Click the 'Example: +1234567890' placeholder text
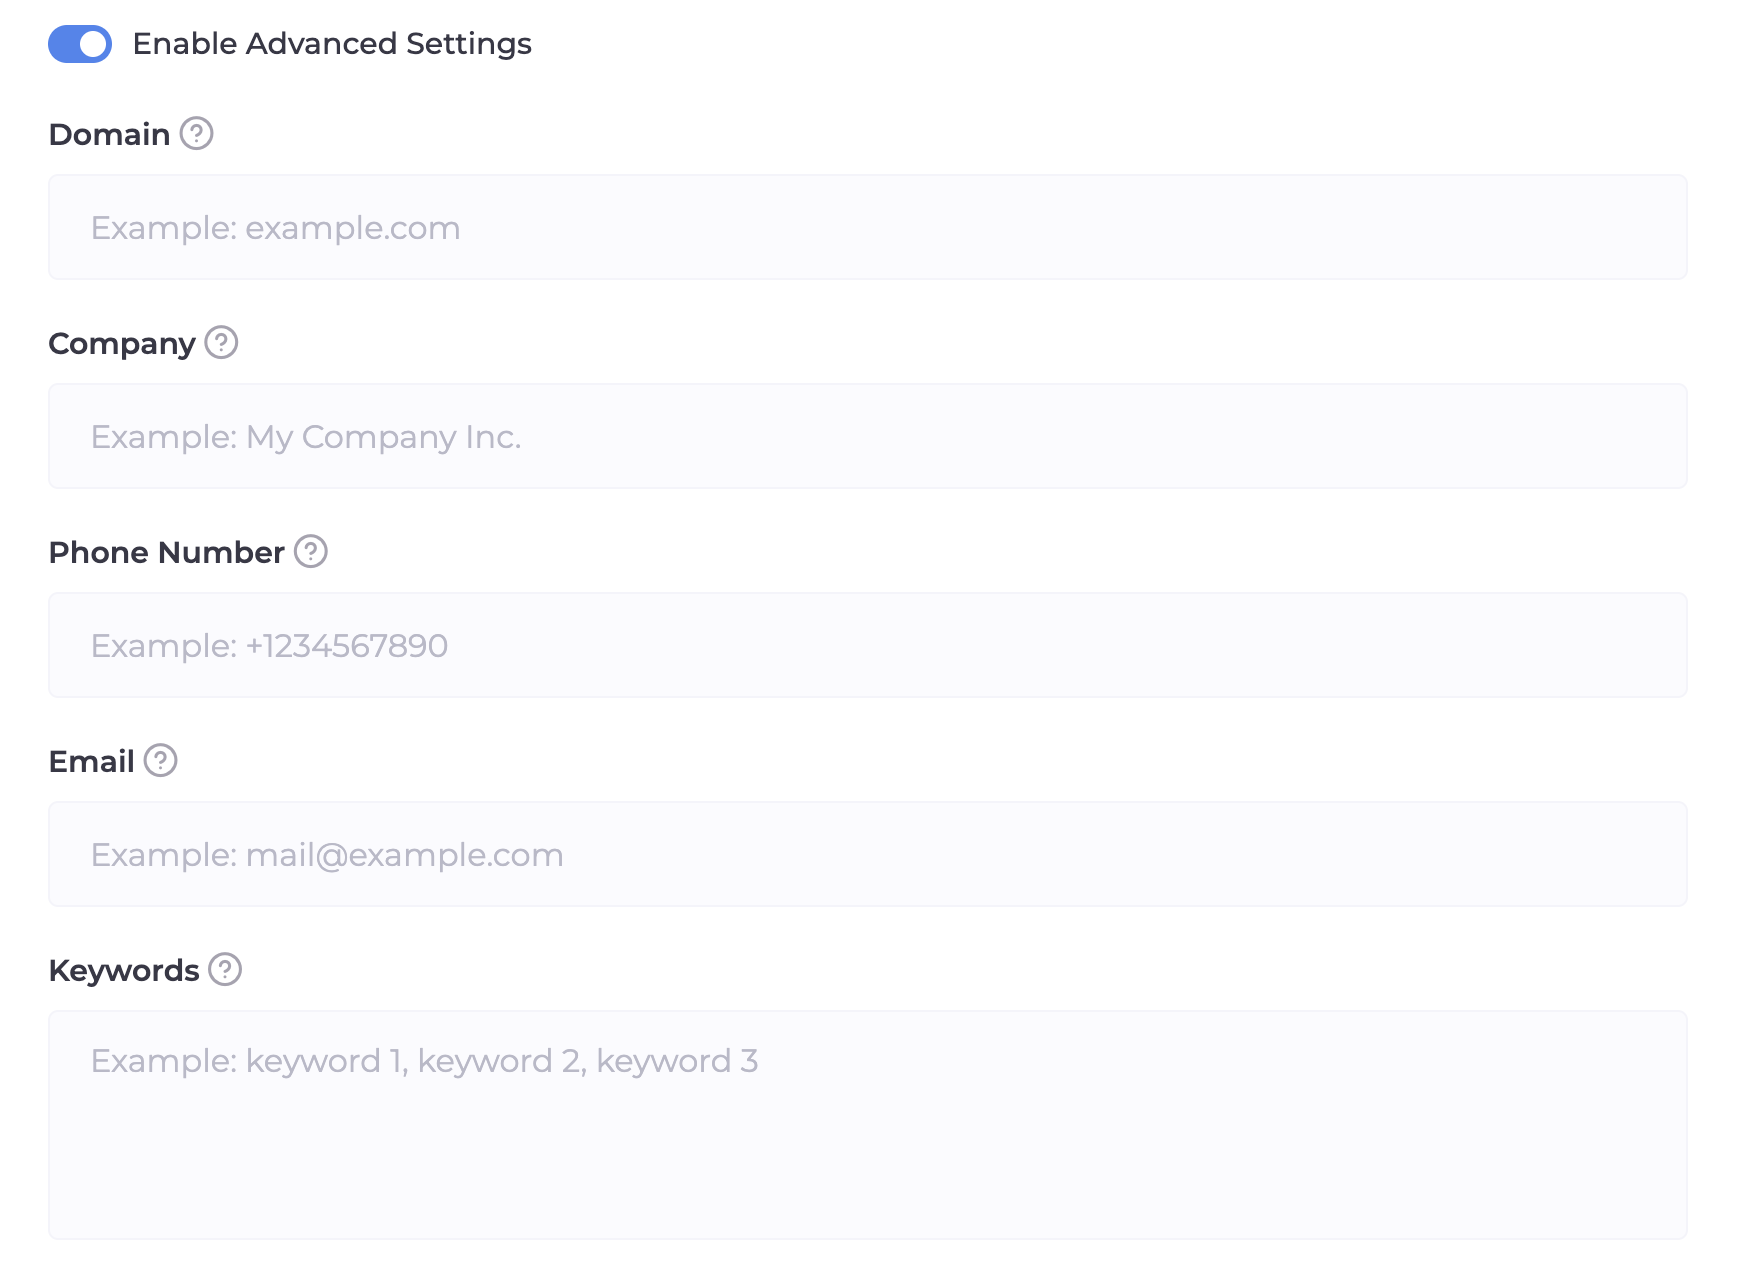 (x=269, y=646)
